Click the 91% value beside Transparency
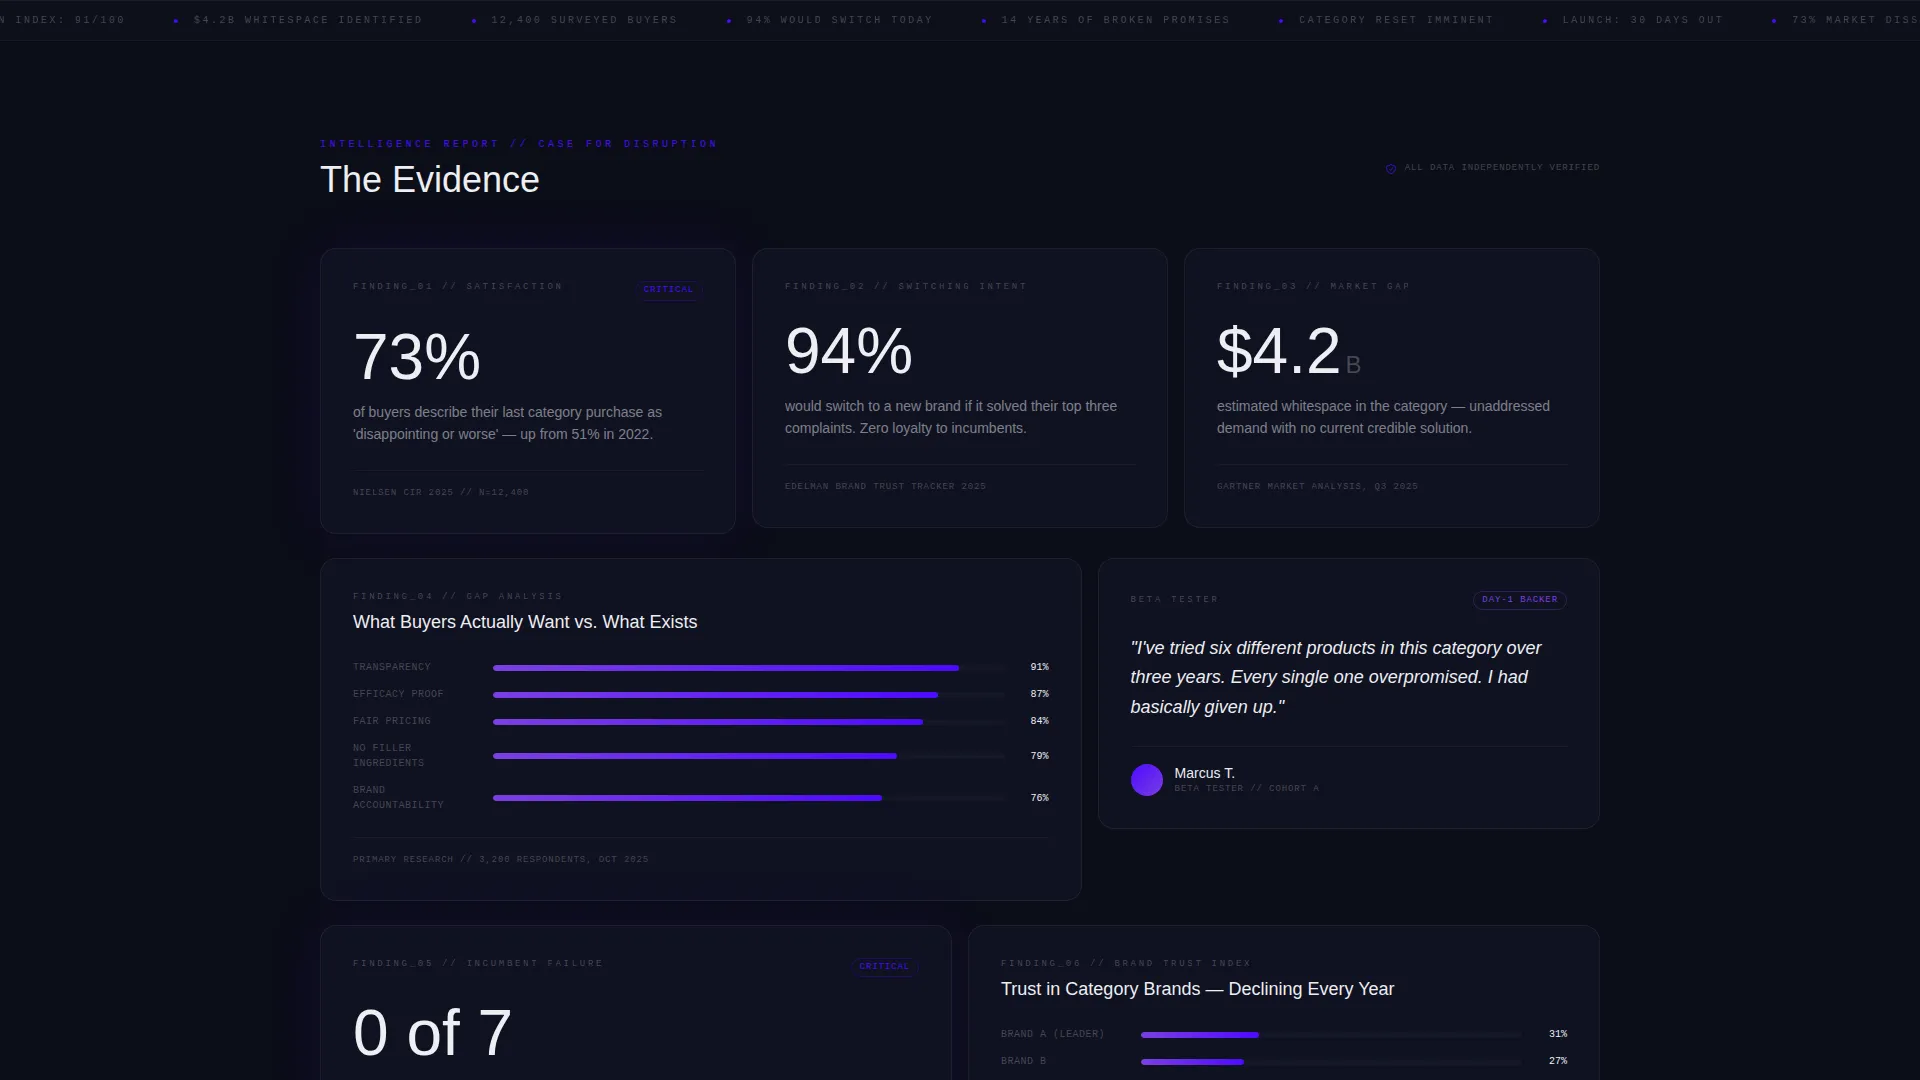This screenshot has width=1920, height=1080. tap(1040, 667)
